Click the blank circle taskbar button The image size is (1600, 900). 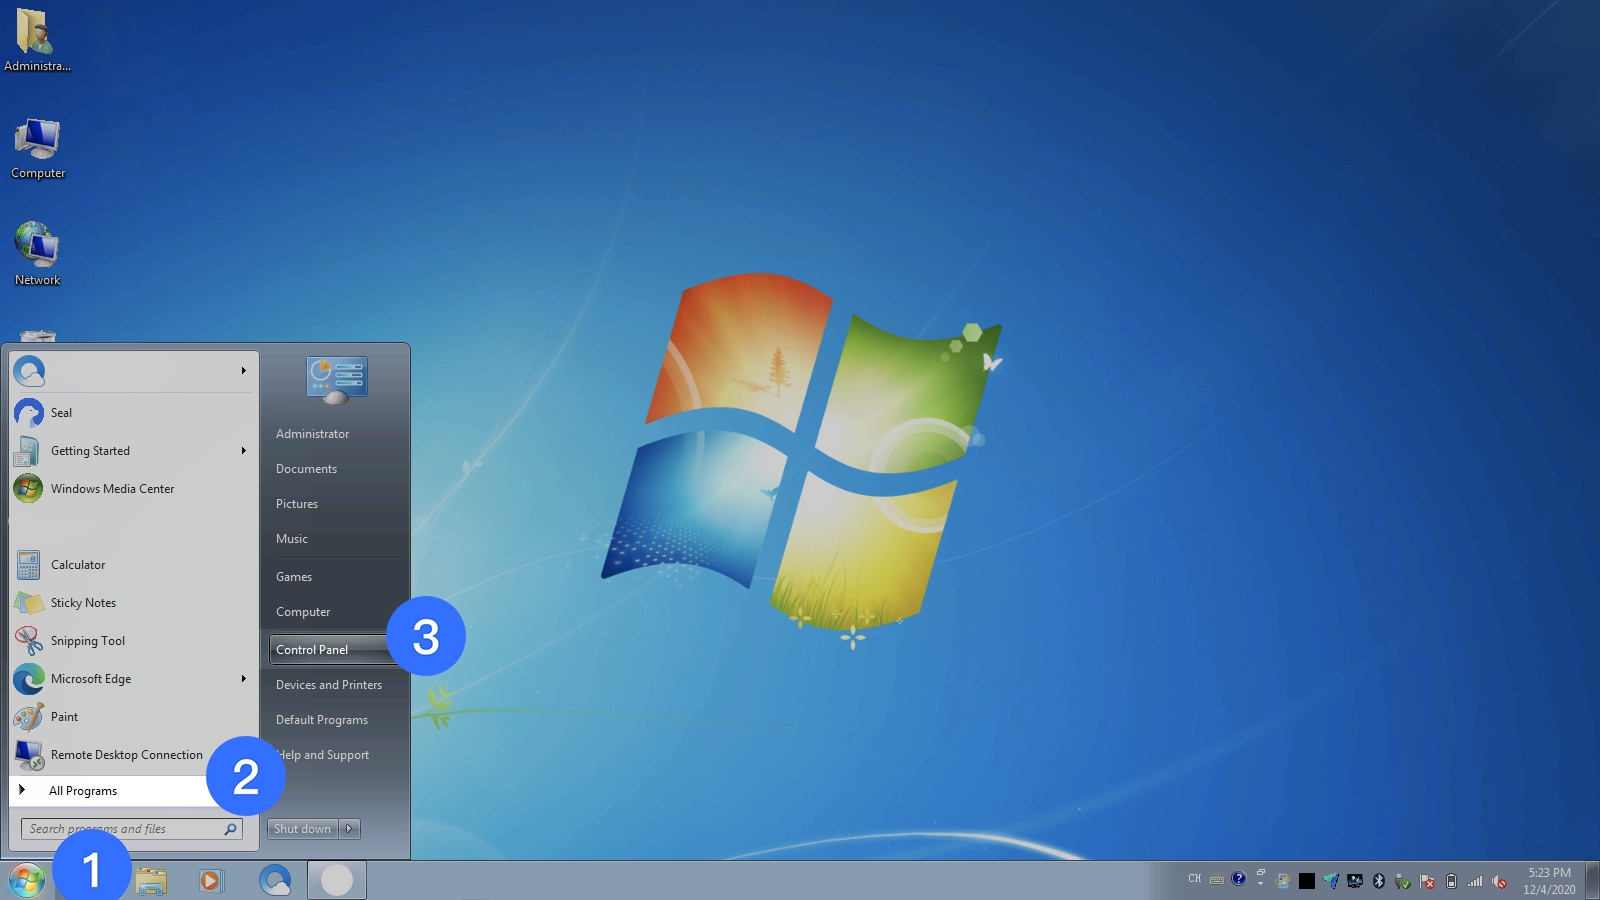point(337,880)
